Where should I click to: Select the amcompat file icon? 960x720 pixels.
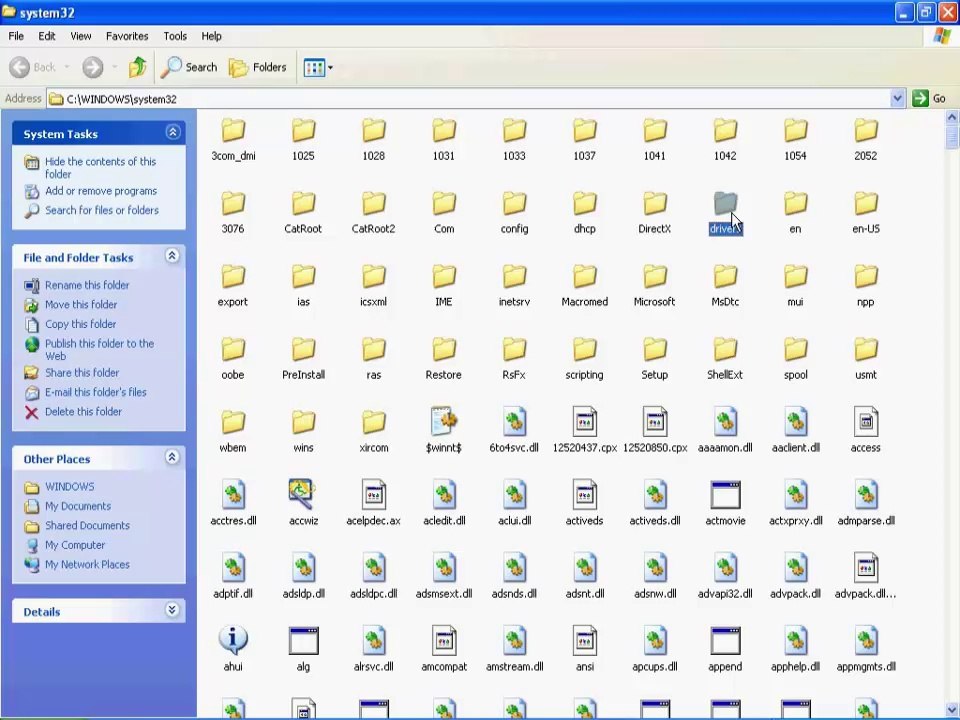444,640
